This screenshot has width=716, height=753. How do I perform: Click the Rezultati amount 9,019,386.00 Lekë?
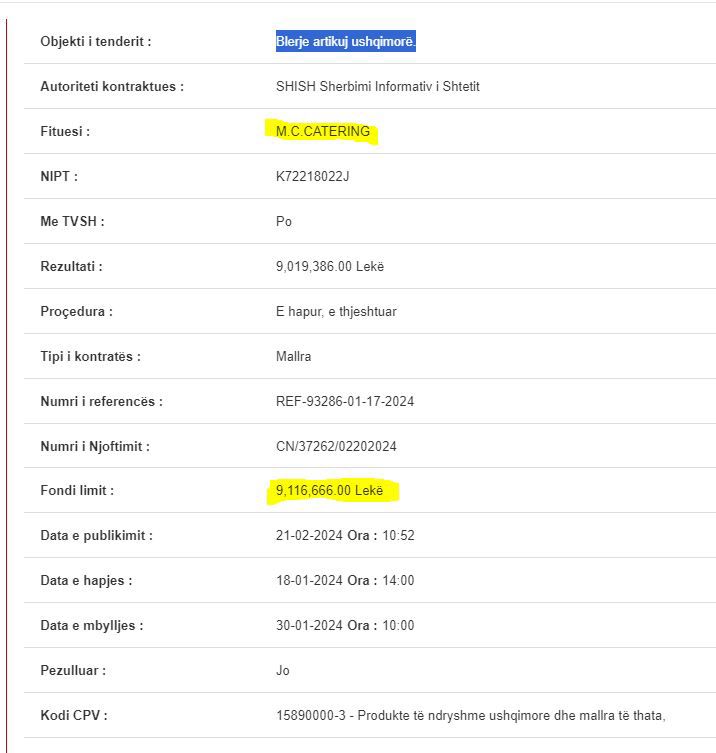[x=330, y=266]
